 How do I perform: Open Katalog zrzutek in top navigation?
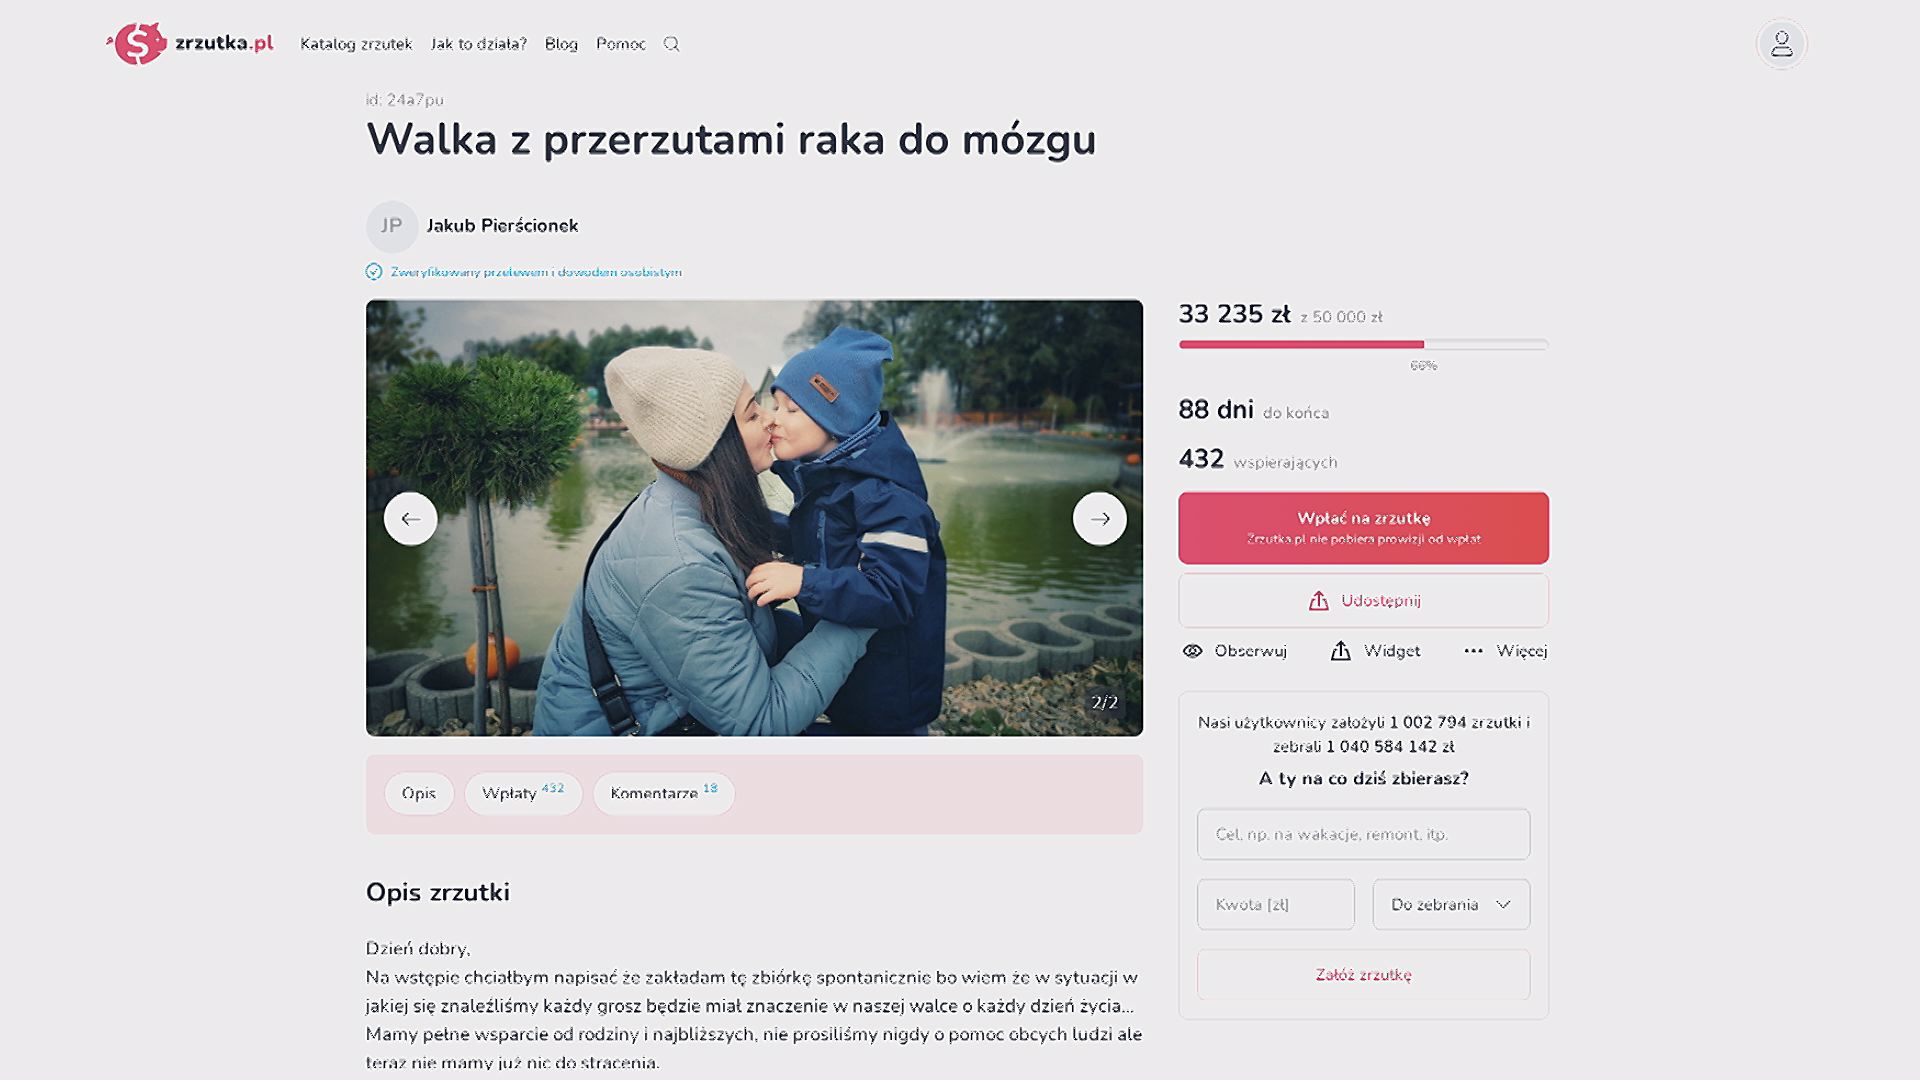(x=356, y=44)
